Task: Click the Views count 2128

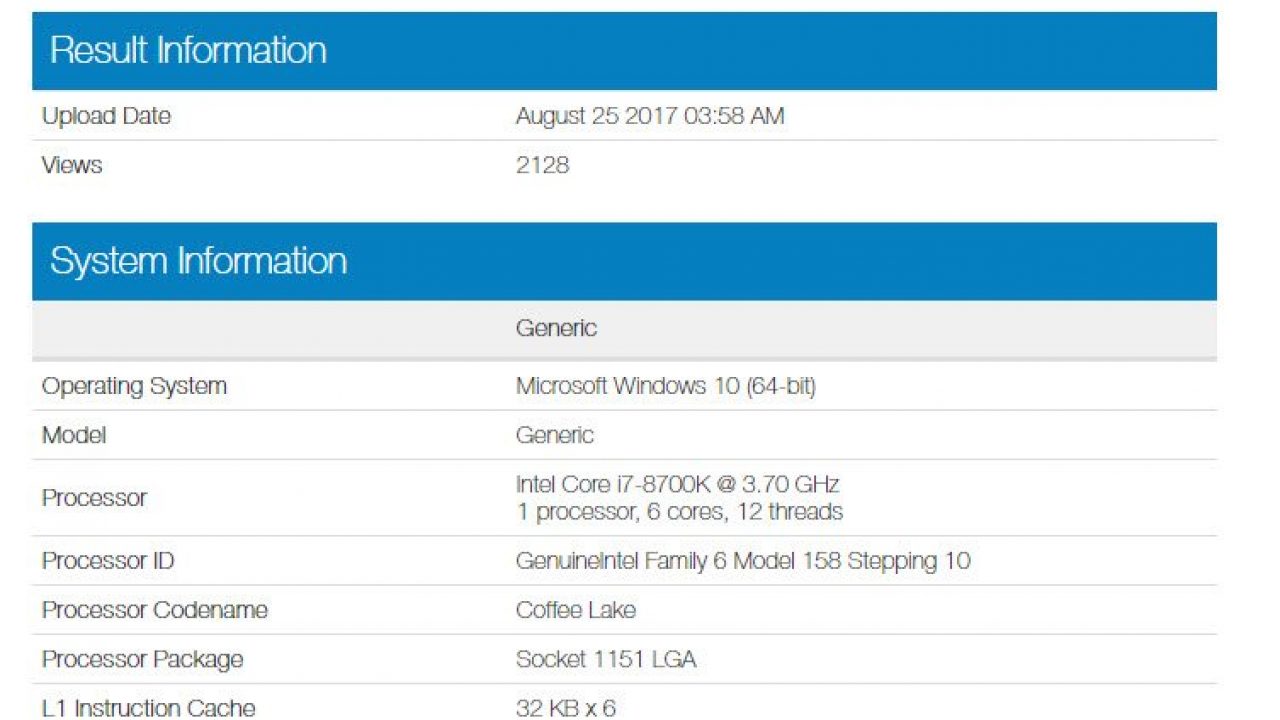Action: pos(542,165)
